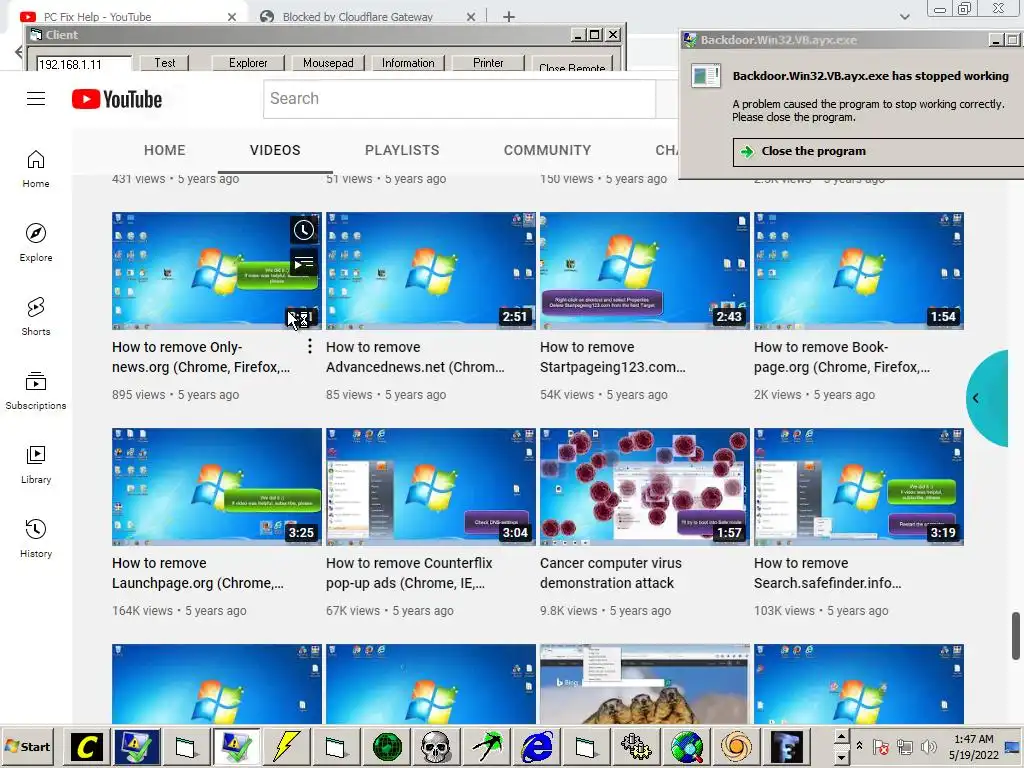The height and width of the screenshot is (768, 1024).
Task: Click the taskbar scroll down arrow
Action: (x=841, y=756)
